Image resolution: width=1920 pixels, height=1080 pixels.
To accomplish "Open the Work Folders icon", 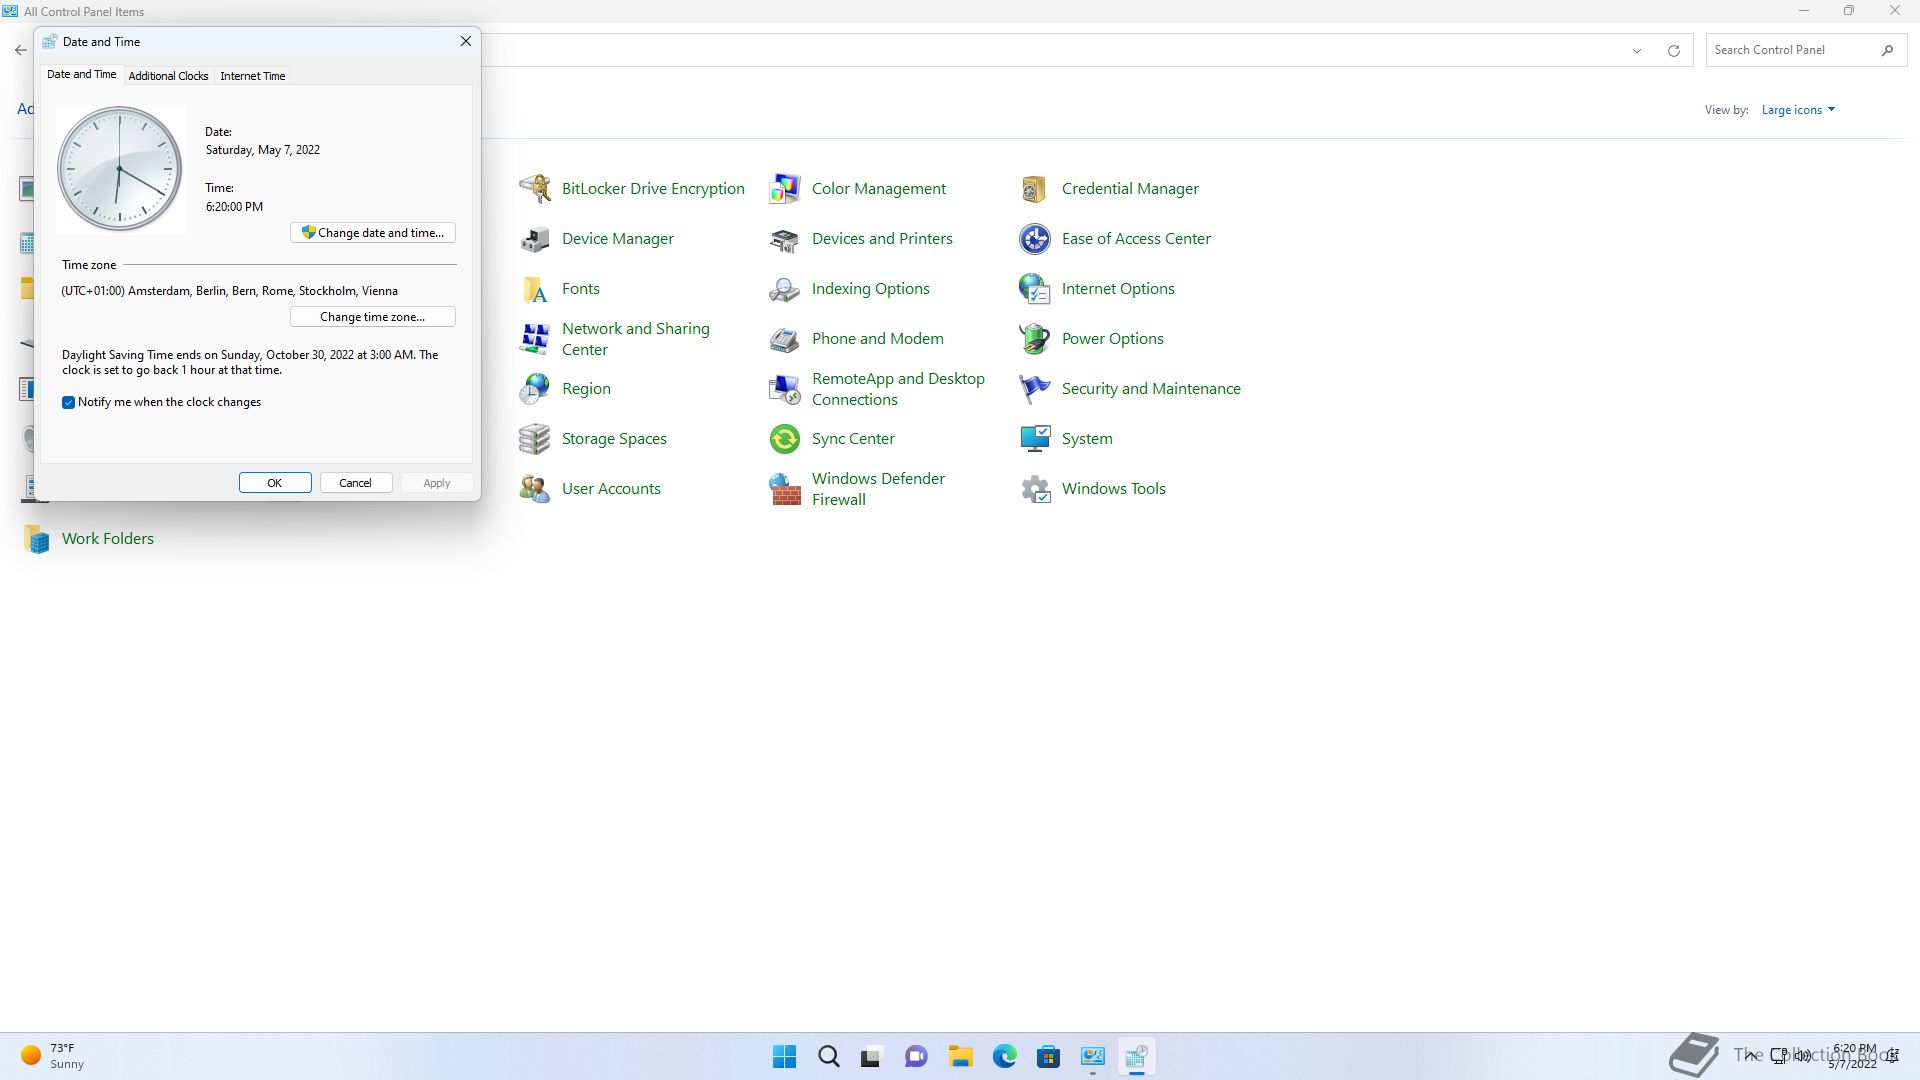I will click(37, 539).
